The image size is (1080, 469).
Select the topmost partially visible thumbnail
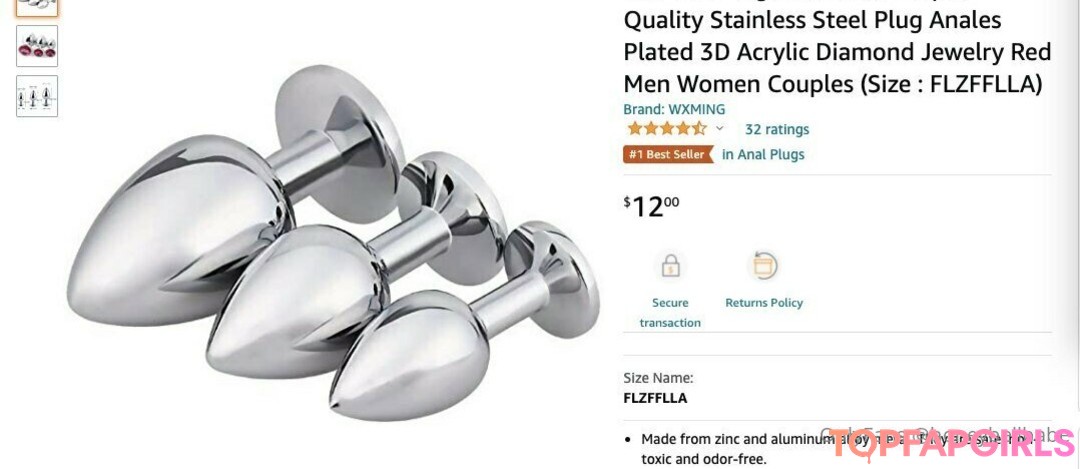(x=37, y=8)
